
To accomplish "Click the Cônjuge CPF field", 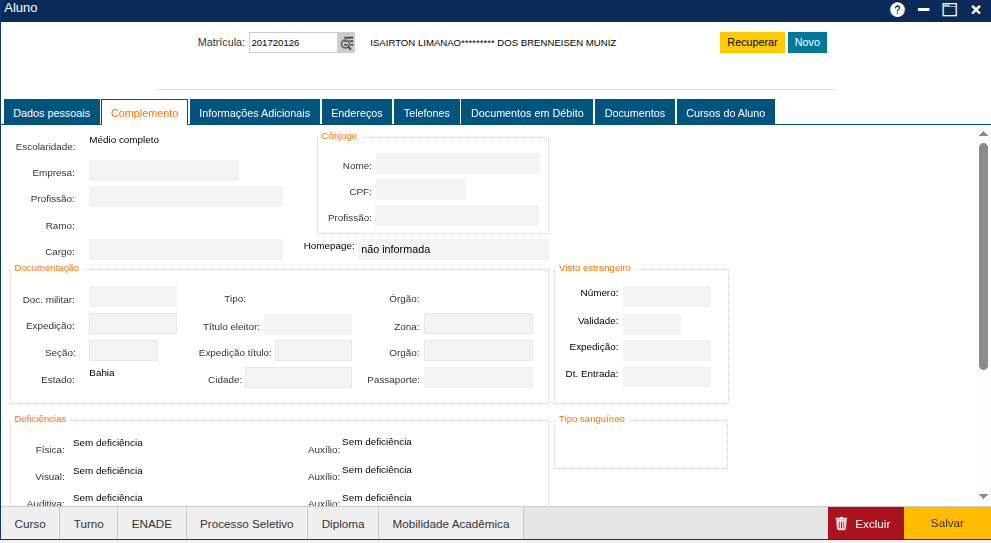I will coord(420,190).
